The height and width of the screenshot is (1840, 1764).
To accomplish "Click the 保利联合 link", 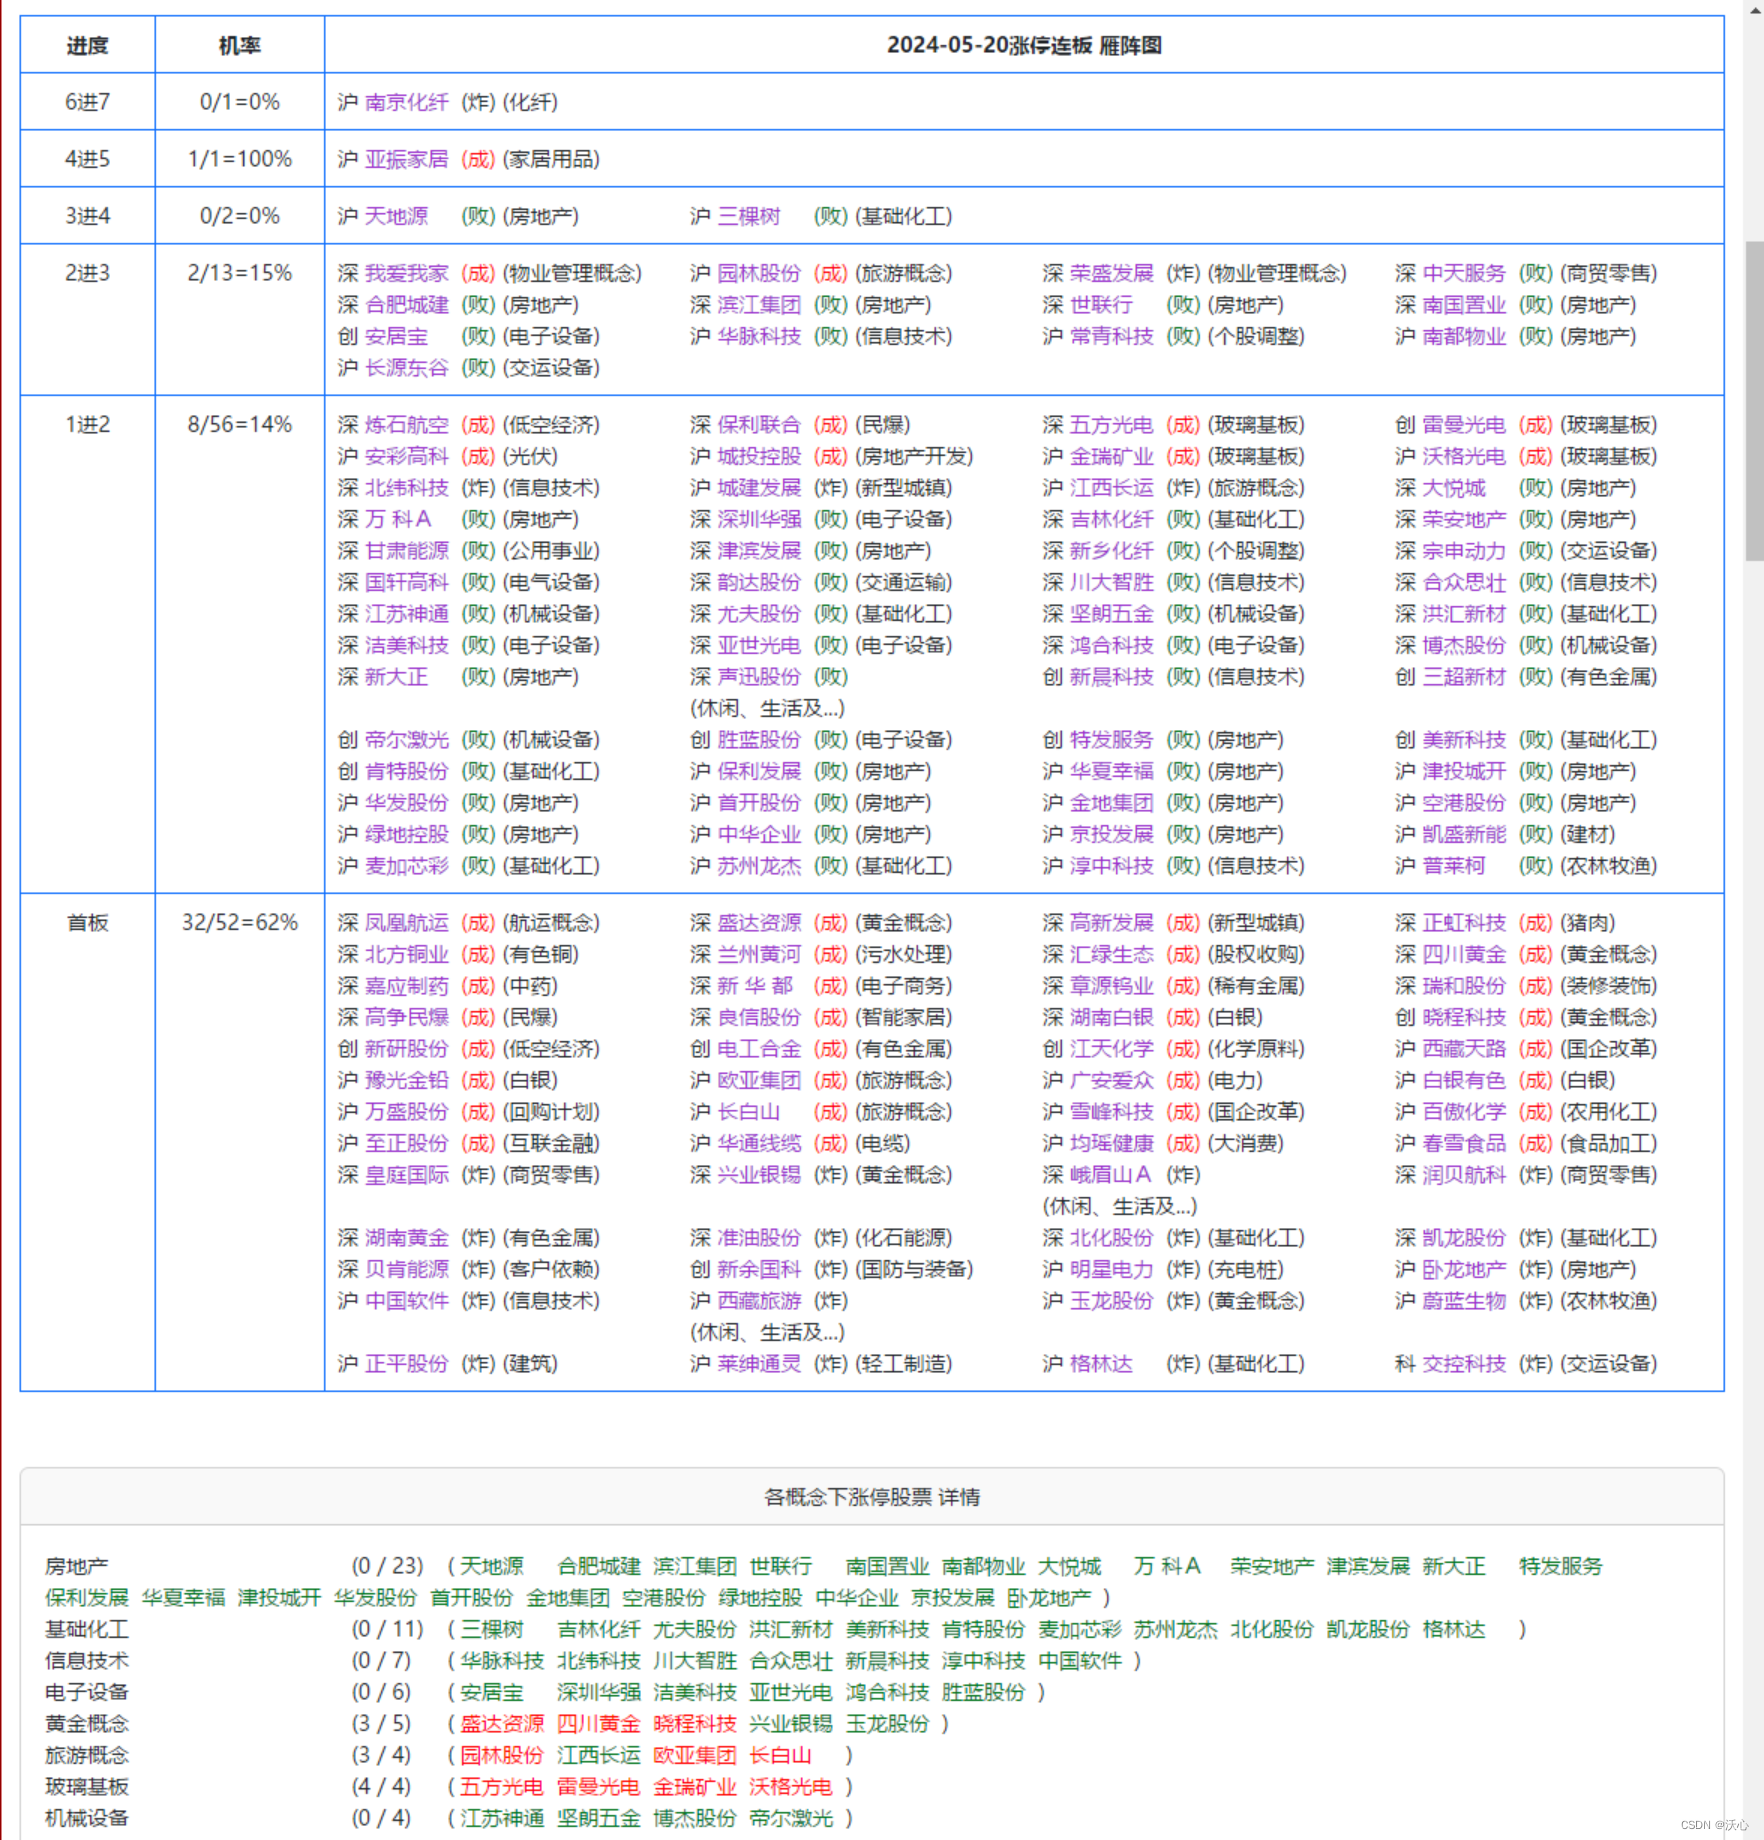I will (x=759, y=425).
